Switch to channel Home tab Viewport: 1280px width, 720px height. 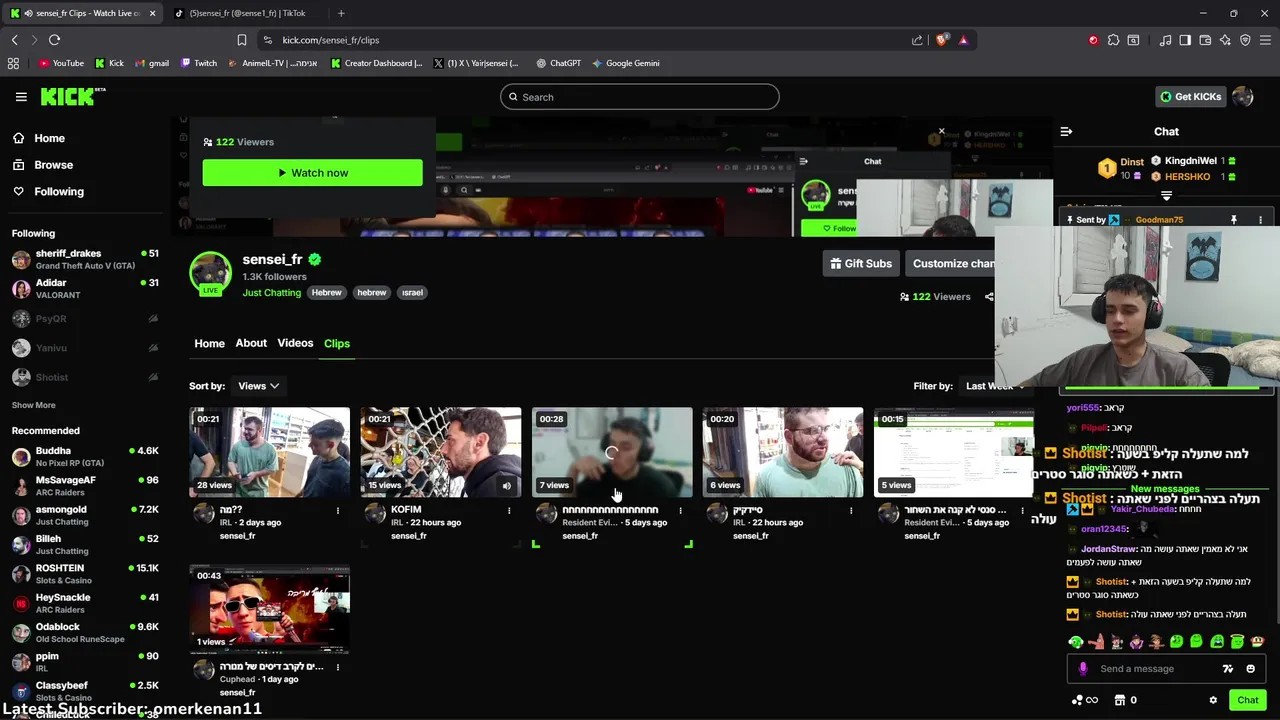[209, 343]
